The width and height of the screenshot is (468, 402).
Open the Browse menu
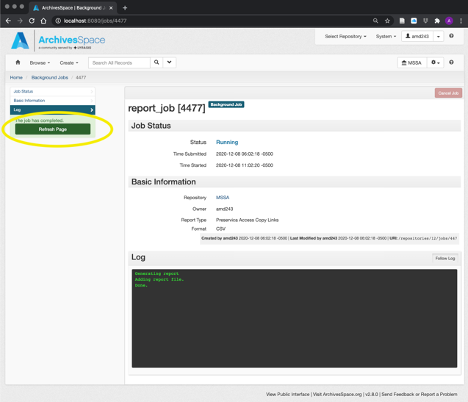pos(40,63)
